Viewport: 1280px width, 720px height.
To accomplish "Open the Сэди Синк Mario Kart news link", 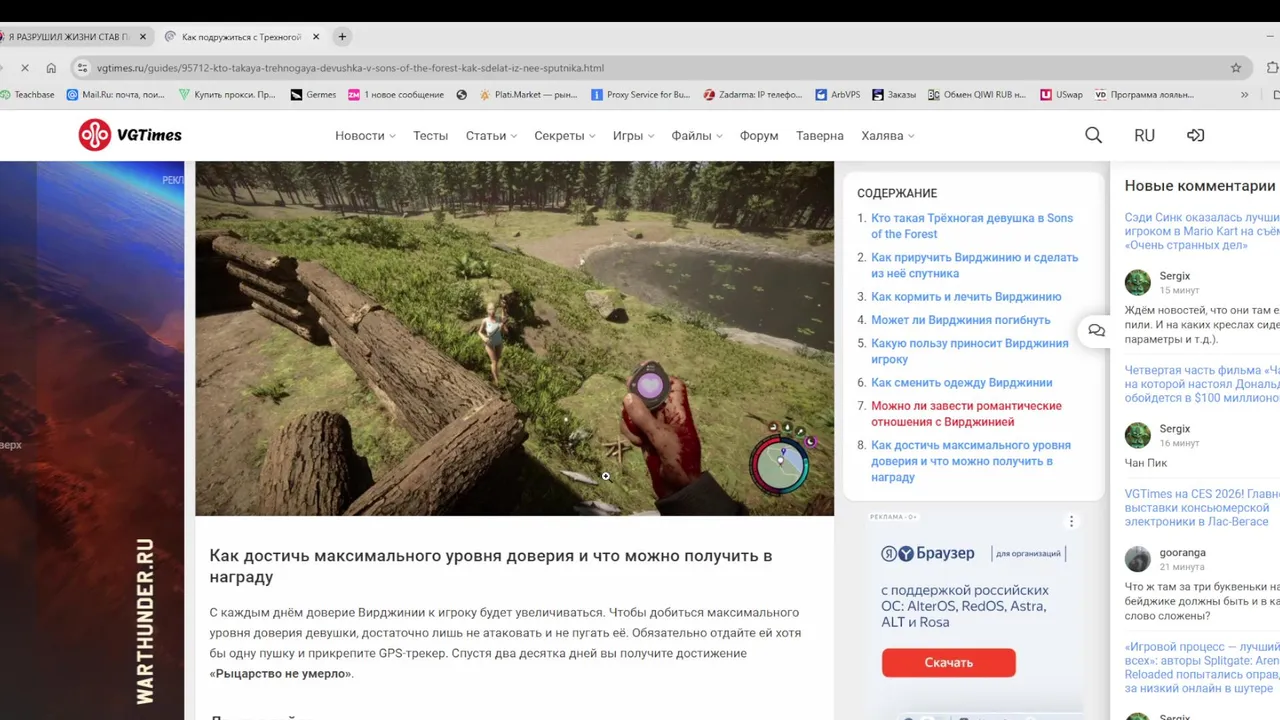I will pos(1202,231).
